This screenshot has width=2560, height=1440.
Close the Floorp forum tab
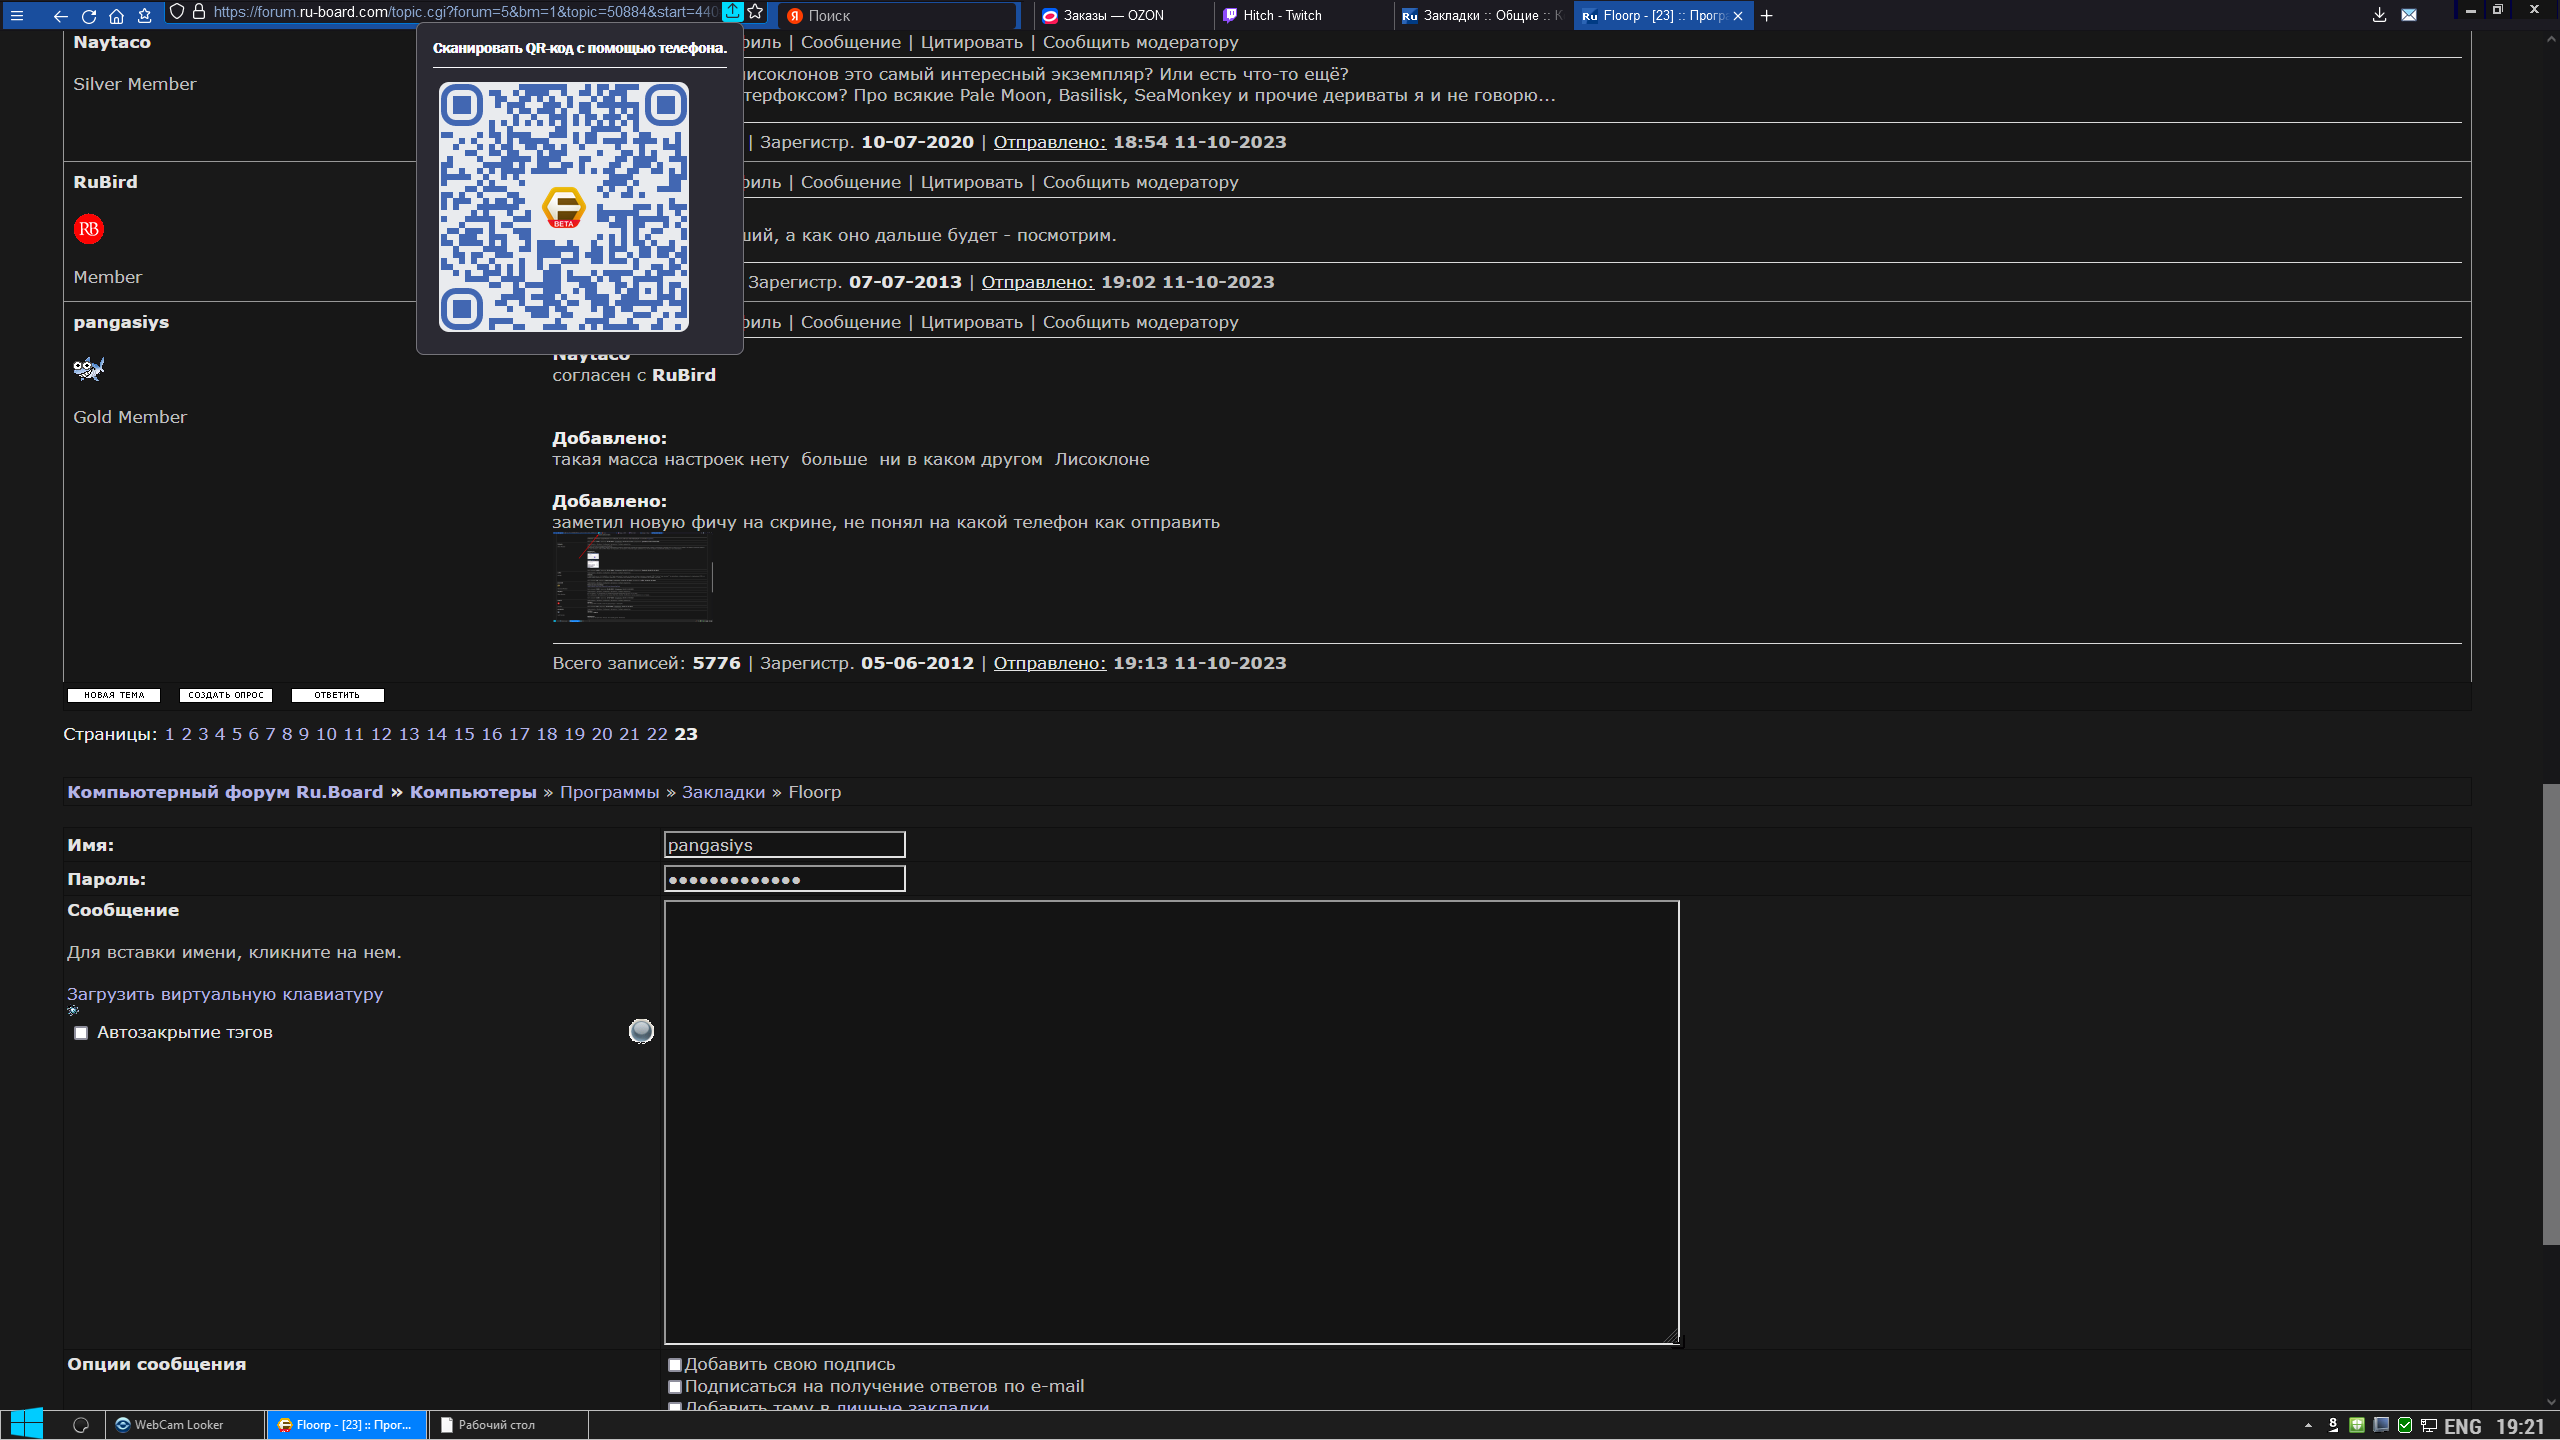coord(1738,15)
